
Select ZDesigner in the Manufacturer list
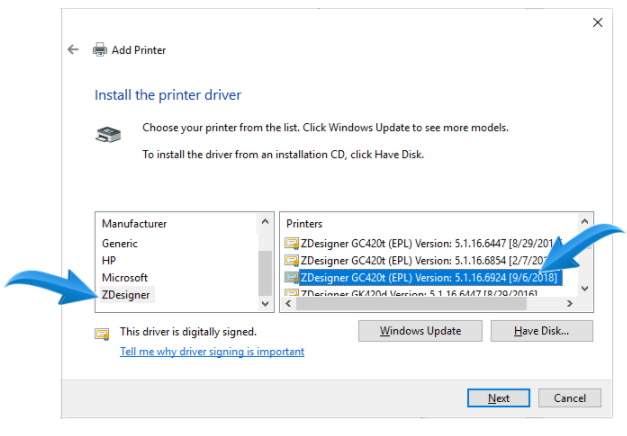tap(126, 295)
